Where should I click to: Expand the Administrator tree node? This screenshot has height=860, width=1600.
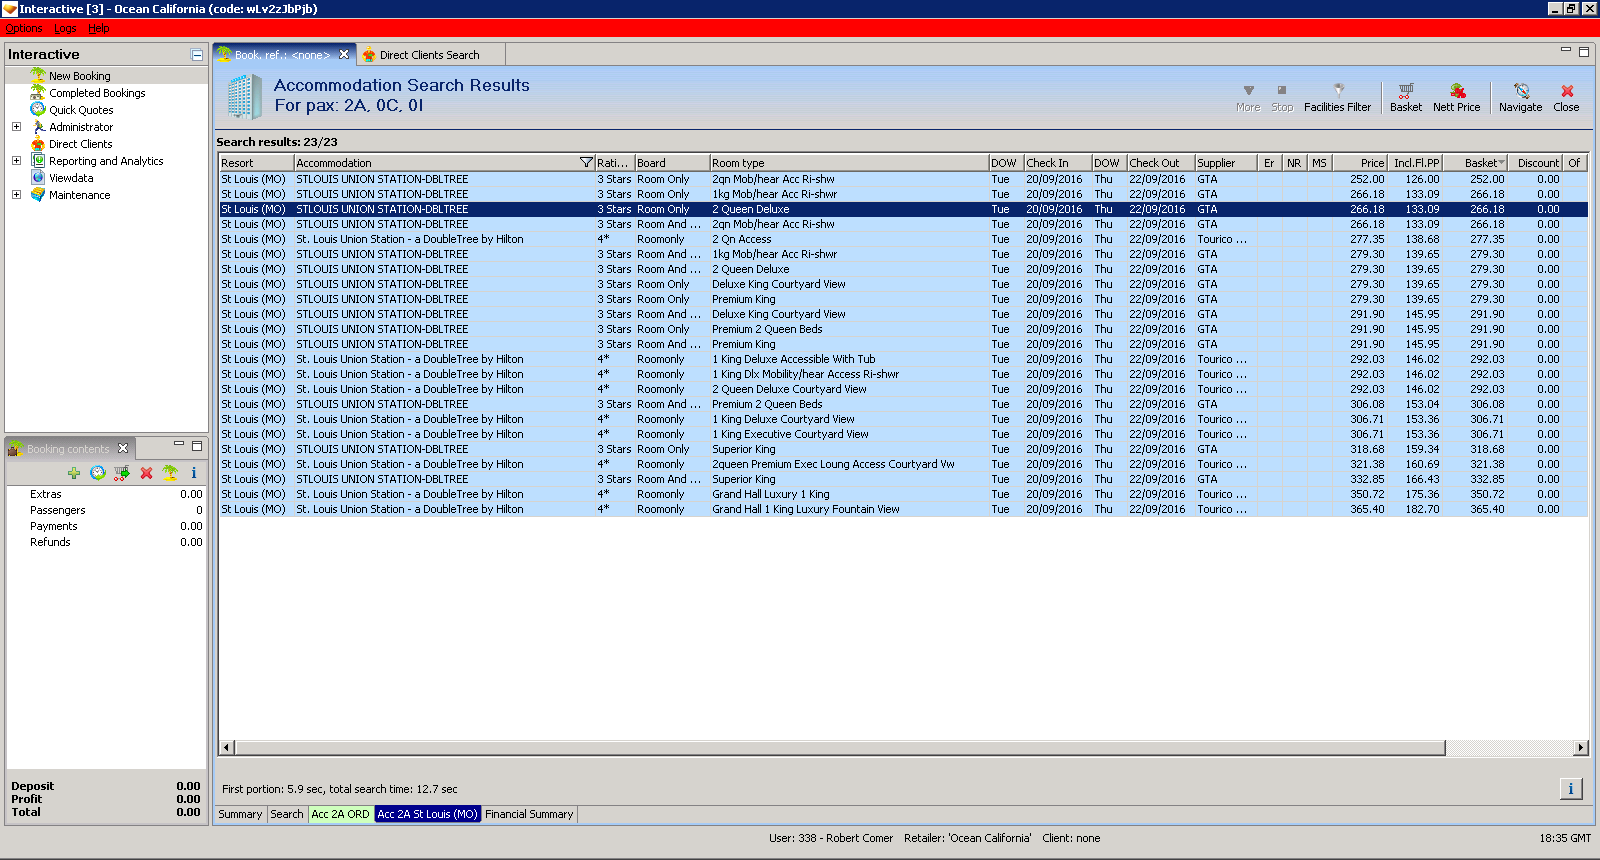coord(16,127)
